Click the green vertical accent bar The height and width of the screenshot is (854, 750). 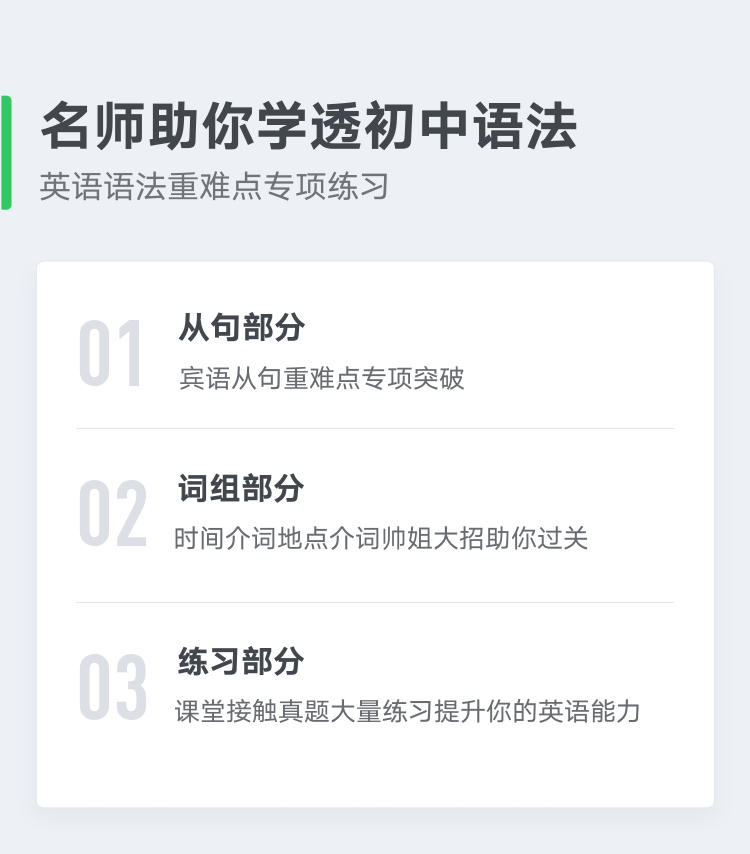[x=6, y=152]
